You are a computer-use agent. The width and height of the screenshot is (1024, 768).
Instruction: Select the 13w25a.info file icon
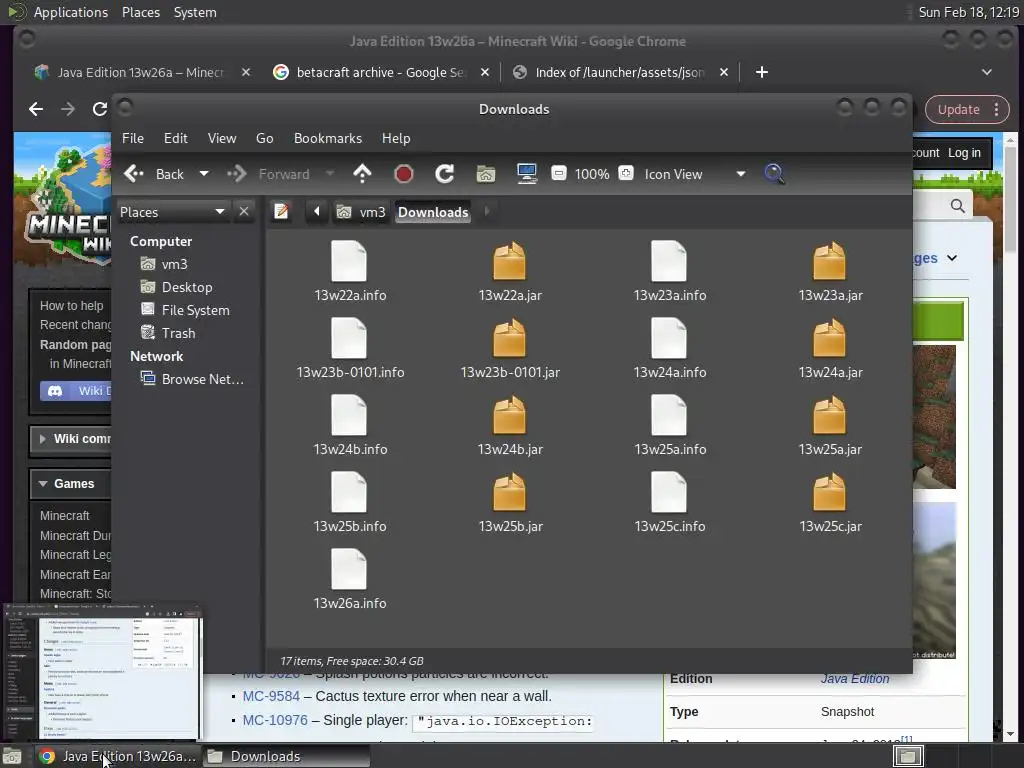pos(669,415)
